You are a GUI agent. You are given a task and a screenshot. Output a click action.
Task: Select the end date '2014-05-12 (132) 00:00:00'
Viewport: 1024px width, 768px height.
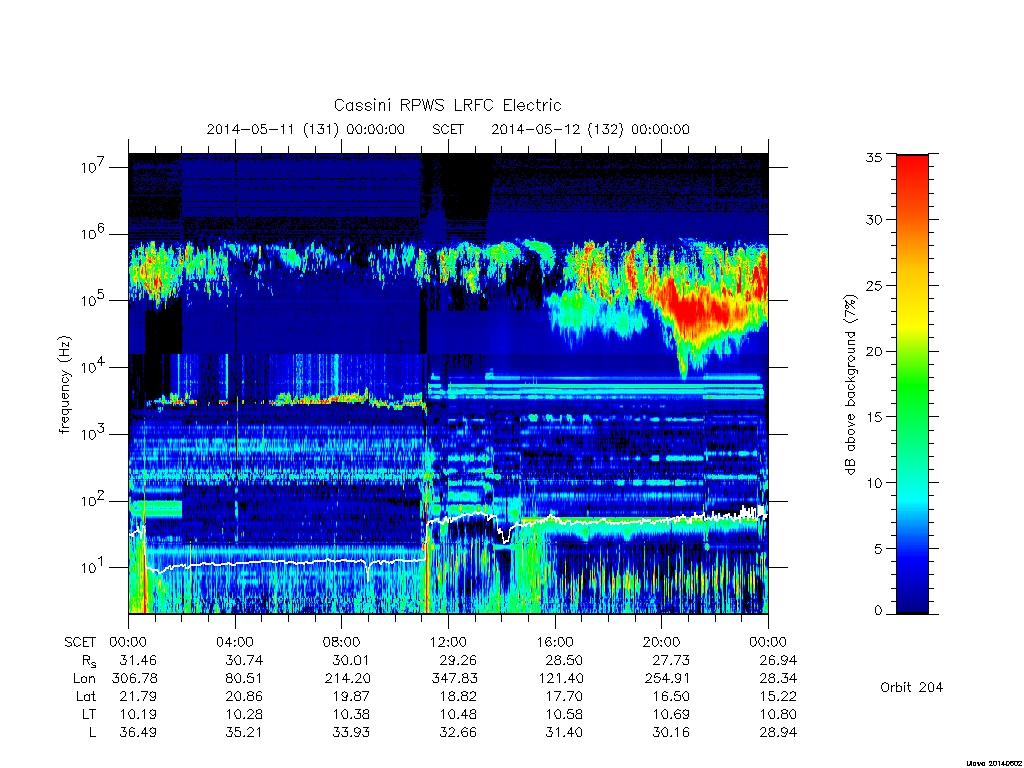coord(590,129)
